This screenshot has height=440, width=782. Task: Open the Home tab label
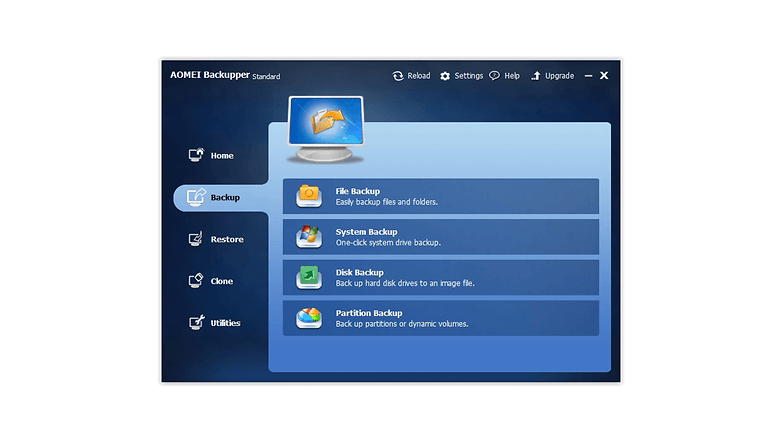222,156
